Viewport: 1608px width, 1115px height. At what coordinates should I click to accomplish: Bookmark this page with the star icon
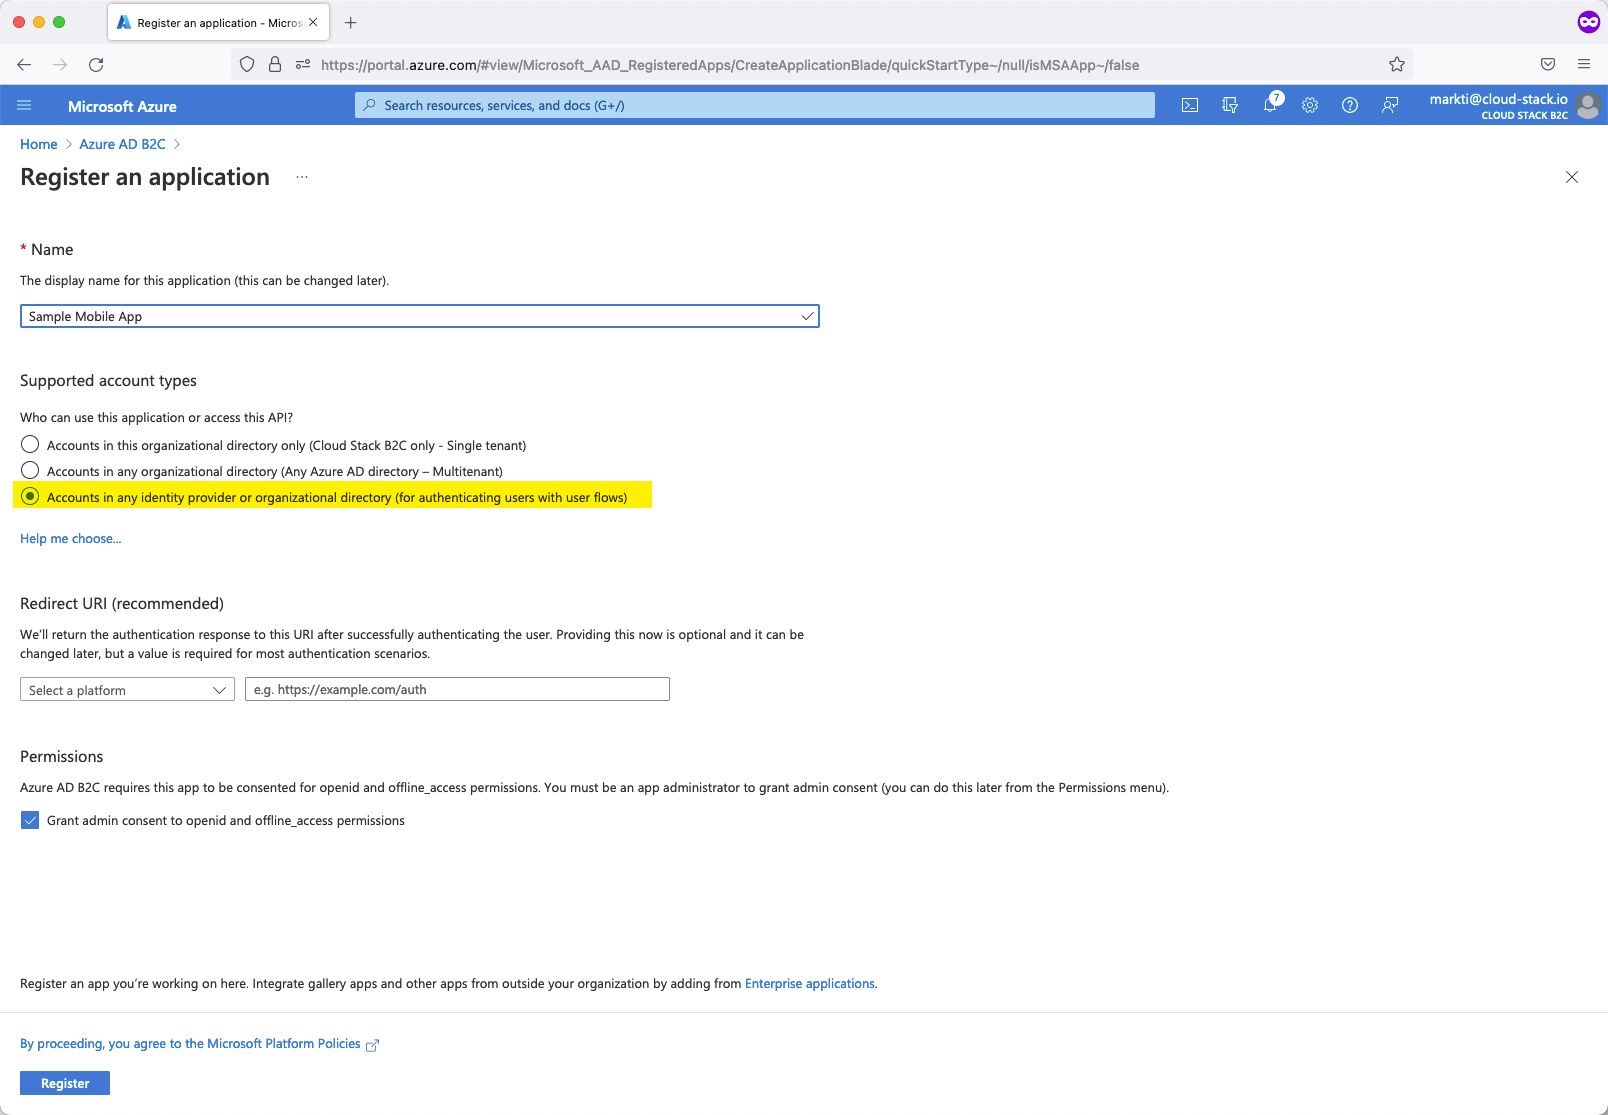(x=1397, y=65)
